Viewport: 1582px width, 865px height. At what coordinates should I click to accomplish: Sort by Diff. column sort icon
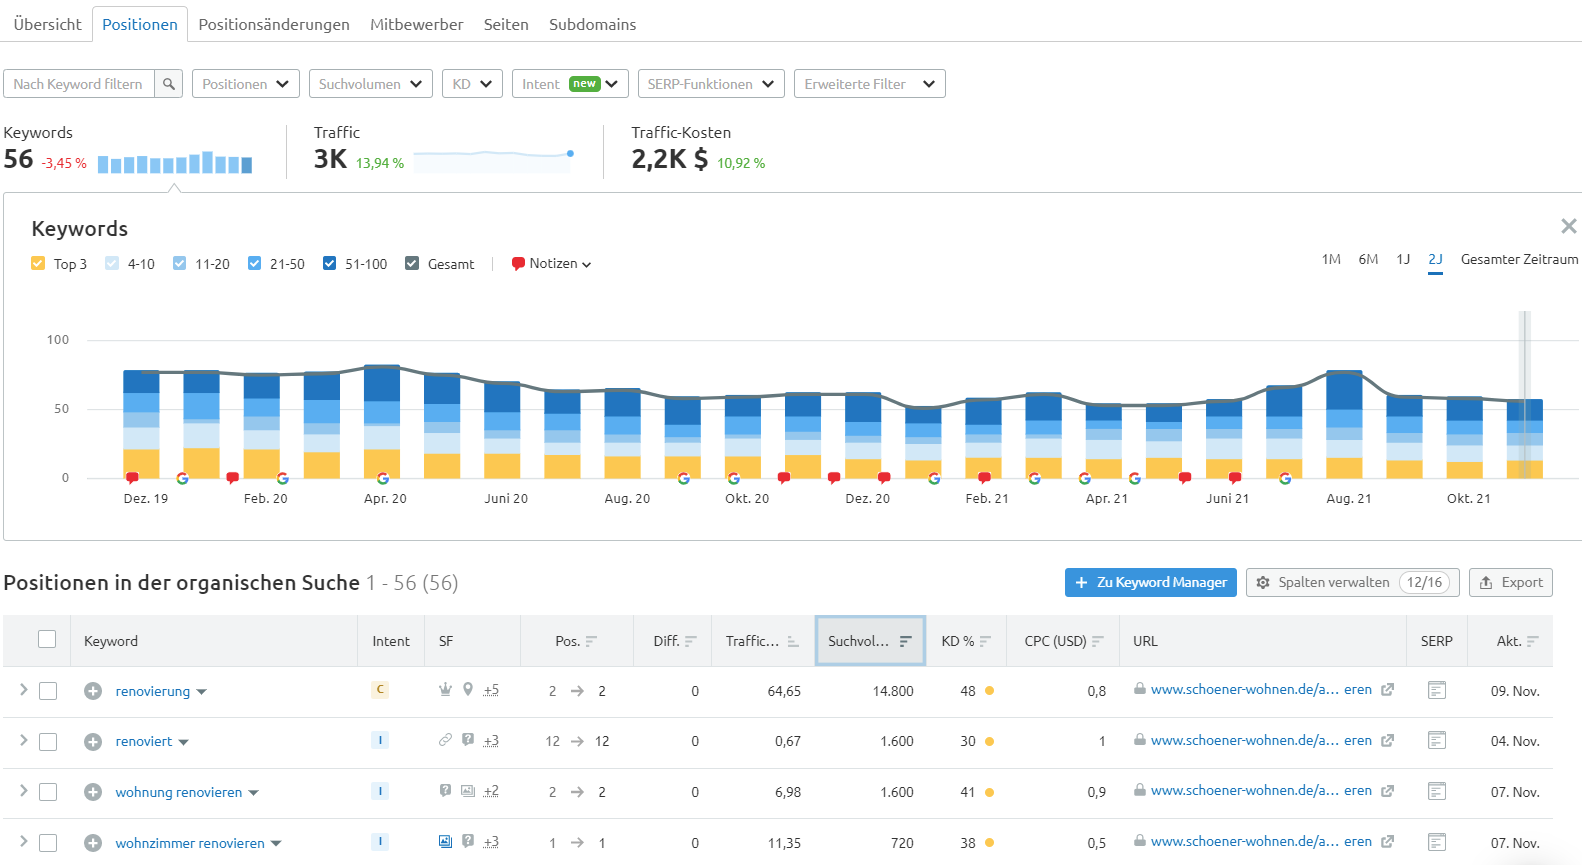tap(691, 642)
